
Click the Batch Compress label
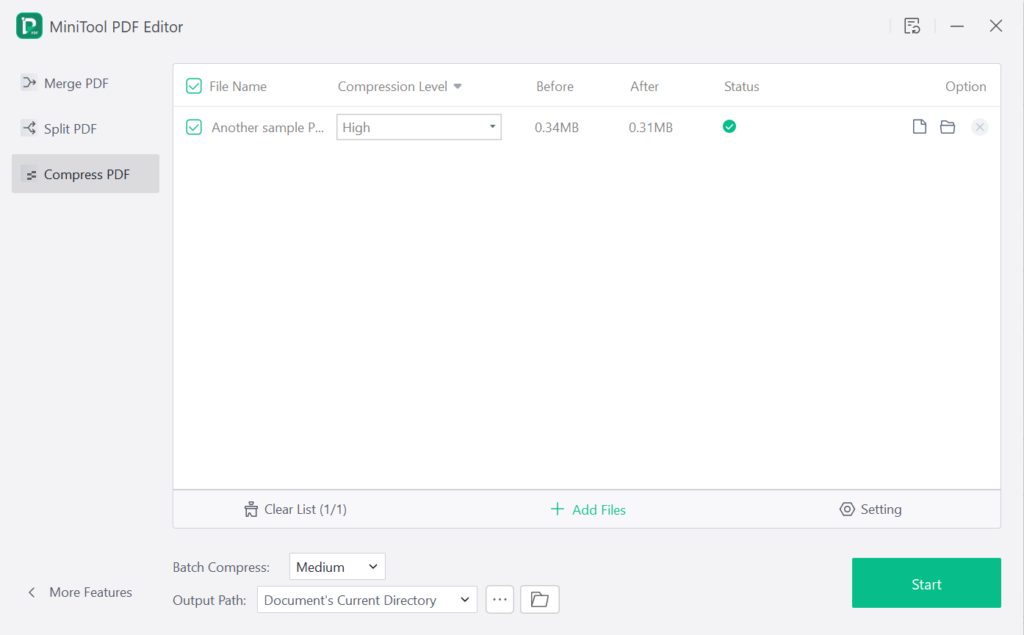221,567
